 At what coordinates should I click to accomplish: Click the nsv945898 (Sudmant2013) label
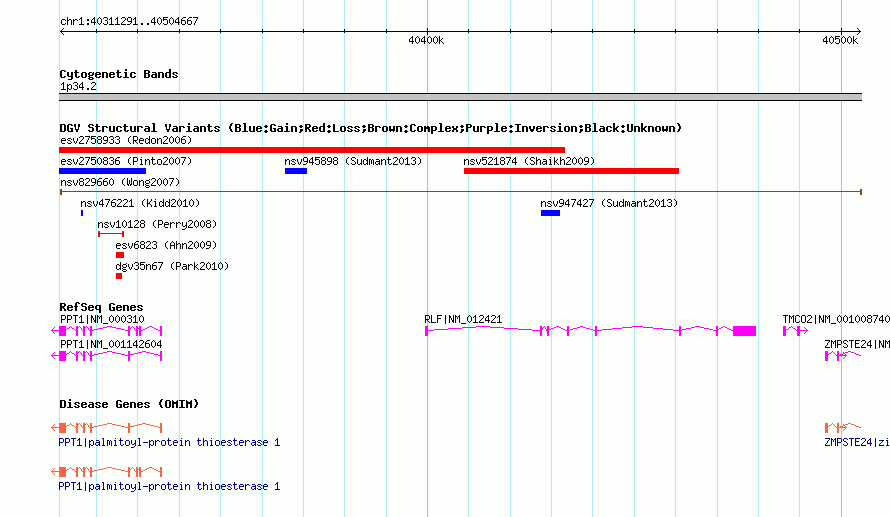point(353,161)
